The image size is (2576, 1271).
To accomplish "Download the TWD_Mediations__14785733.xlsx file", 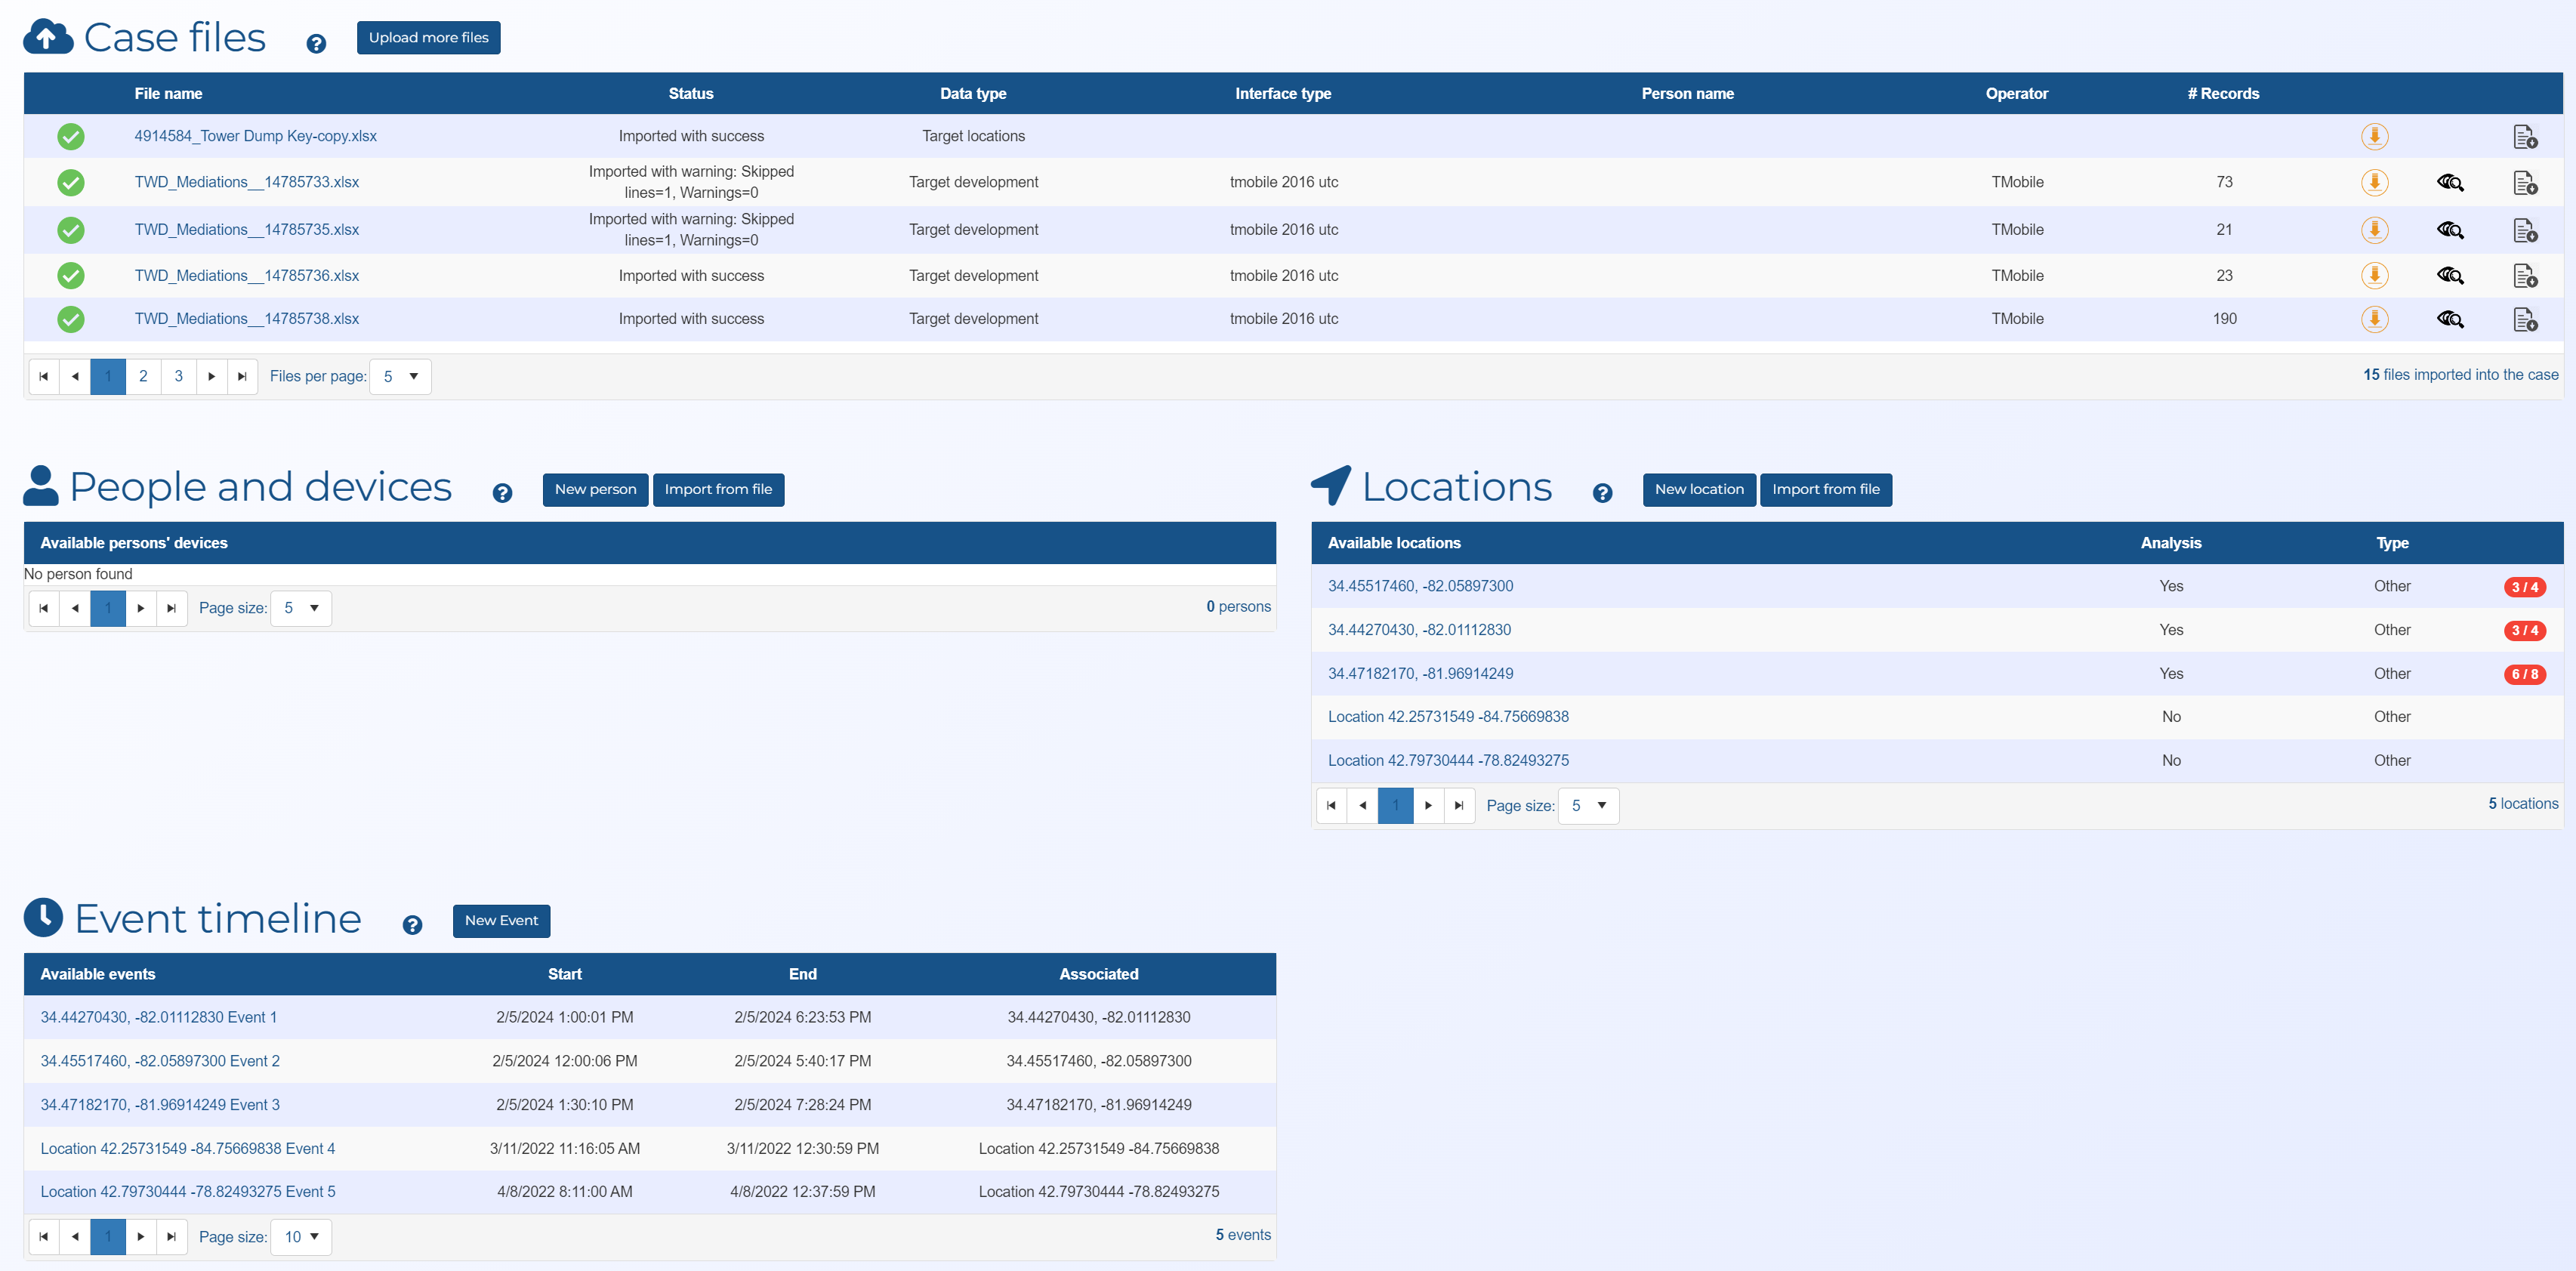I will (2374, 182).
